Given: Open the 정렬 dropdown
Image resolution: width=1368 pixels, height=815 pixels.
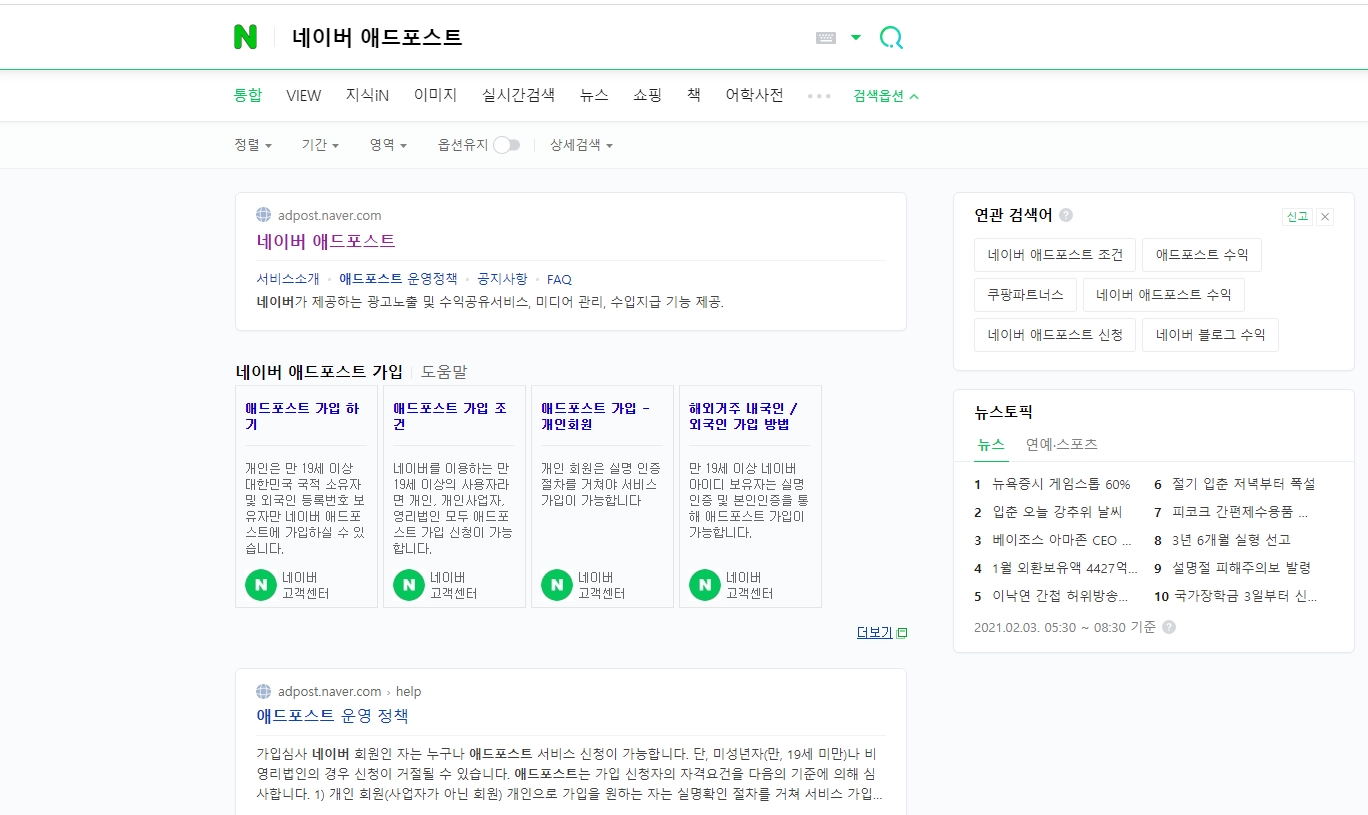Looking at the screenshot, I should click(x=253, y=145).
